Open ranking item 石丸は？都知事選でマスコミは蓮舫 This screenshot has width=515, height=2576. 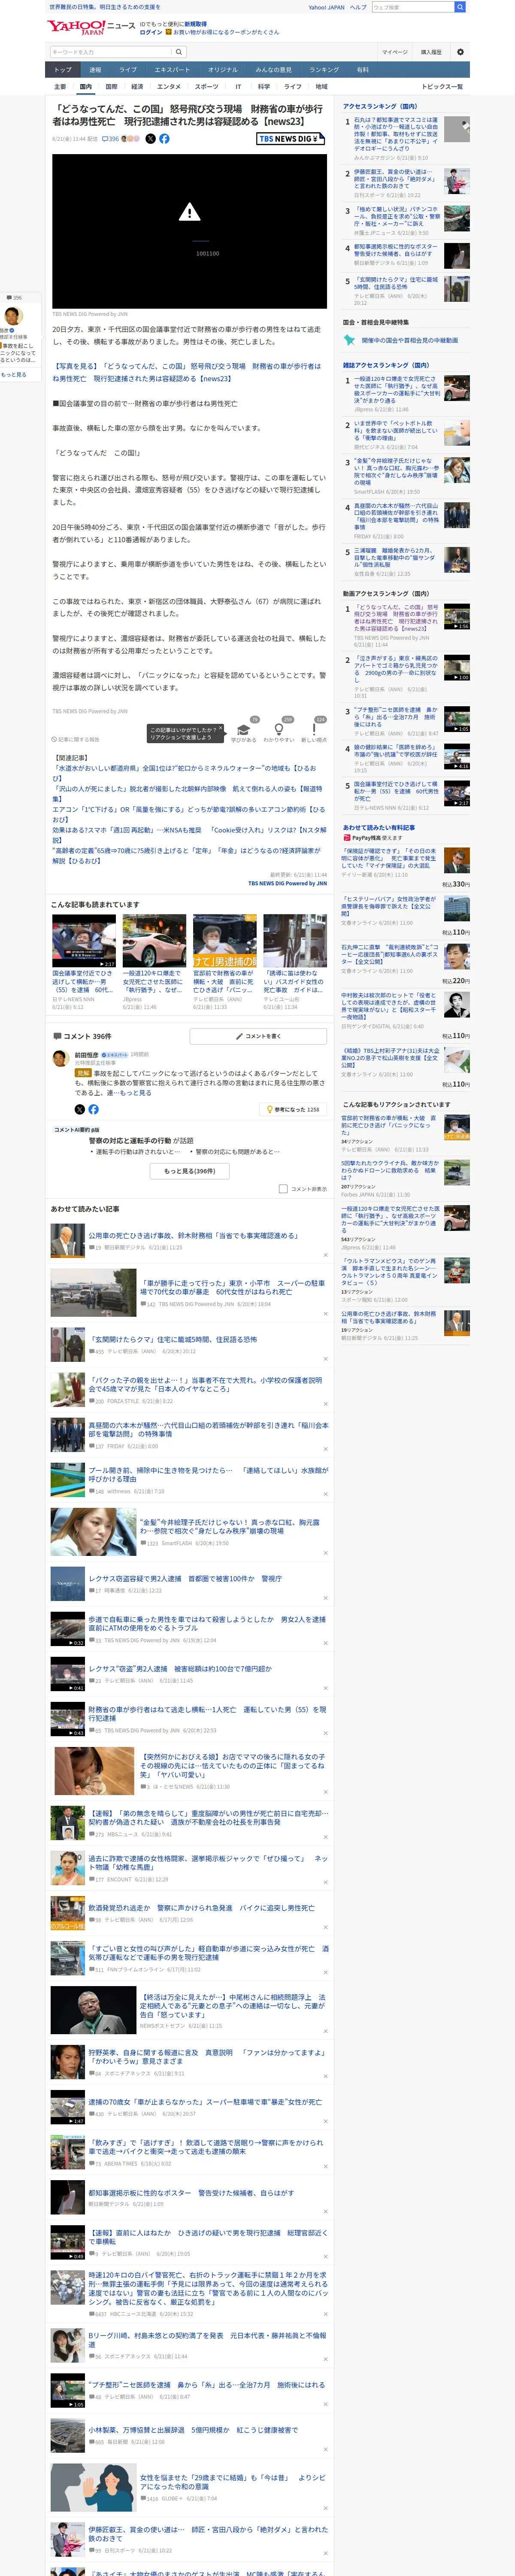397,133
